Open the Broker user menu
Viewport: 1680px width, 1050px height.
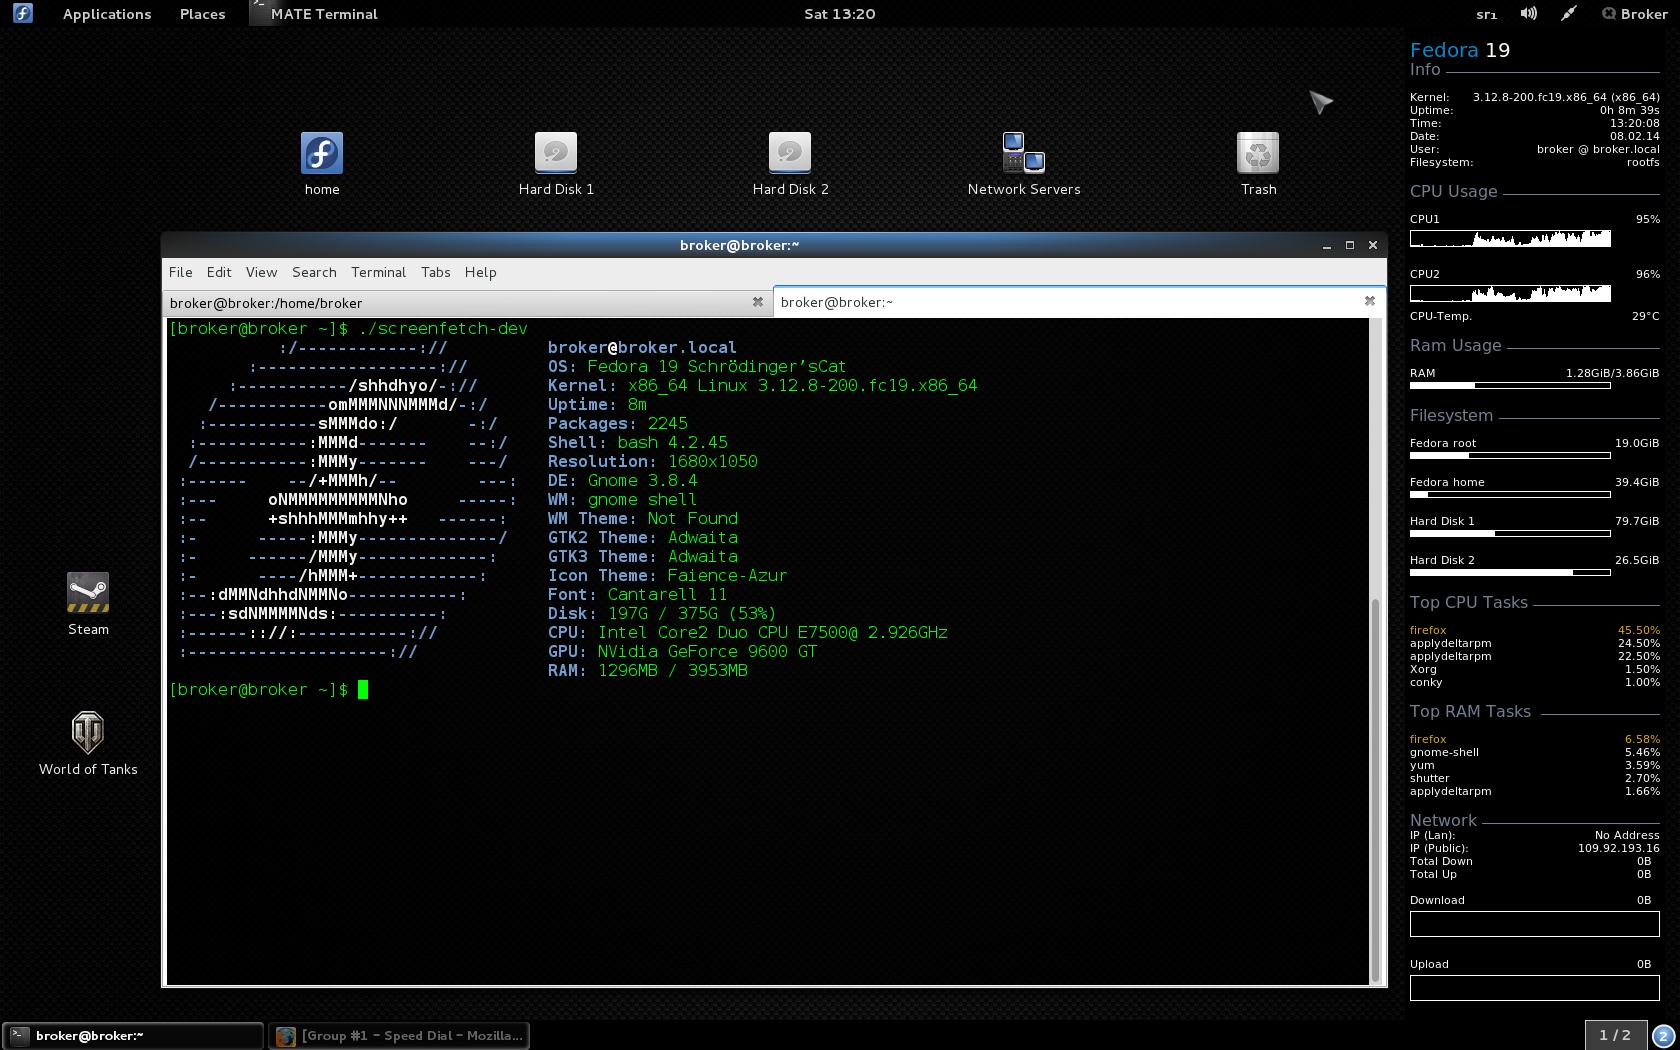1635,14
